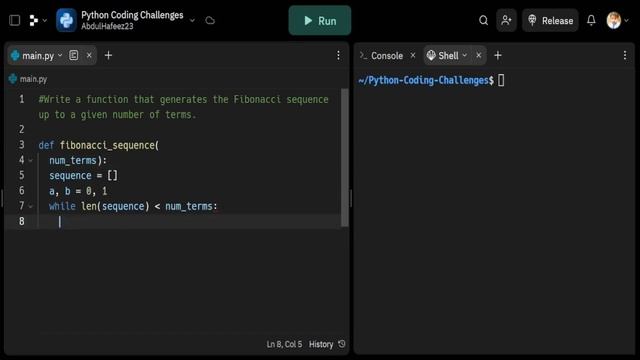640x360 pixels.
Task: Click the 'def fibonacci_sequence(' code line
Action: tap(98, 145)
